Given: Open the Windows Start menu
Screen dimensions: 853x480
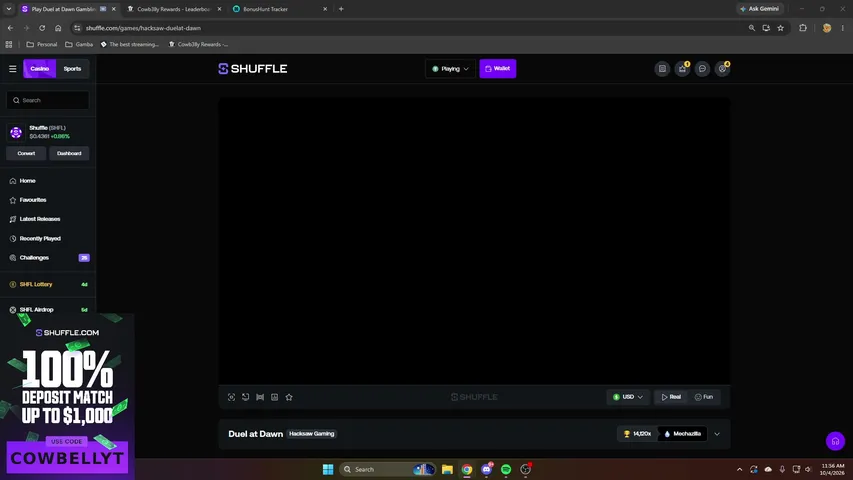Looking at the screenshot, I should (328, 469).
